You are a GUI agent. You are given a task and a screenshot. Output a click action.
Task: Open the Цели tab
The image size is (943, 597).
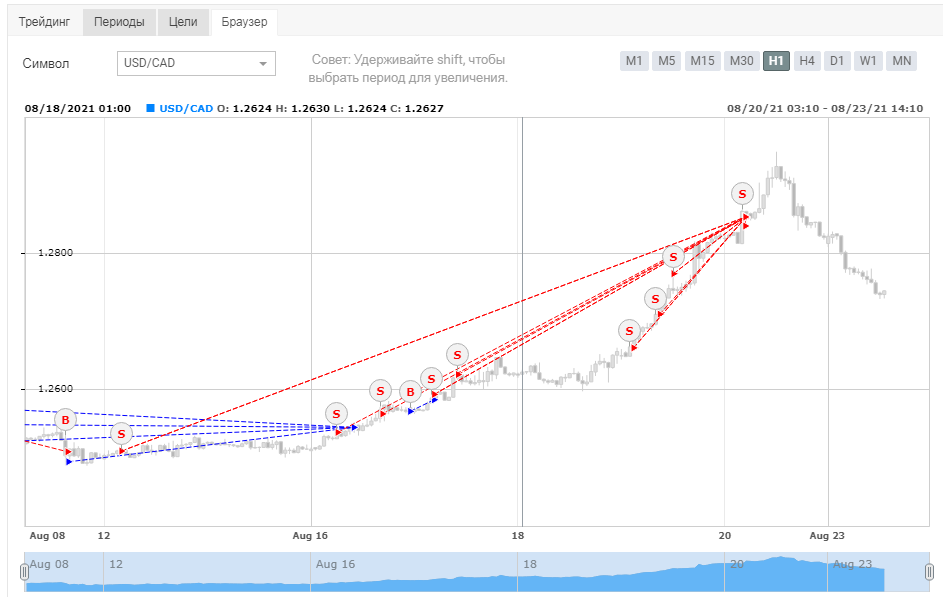pos(183,22)
